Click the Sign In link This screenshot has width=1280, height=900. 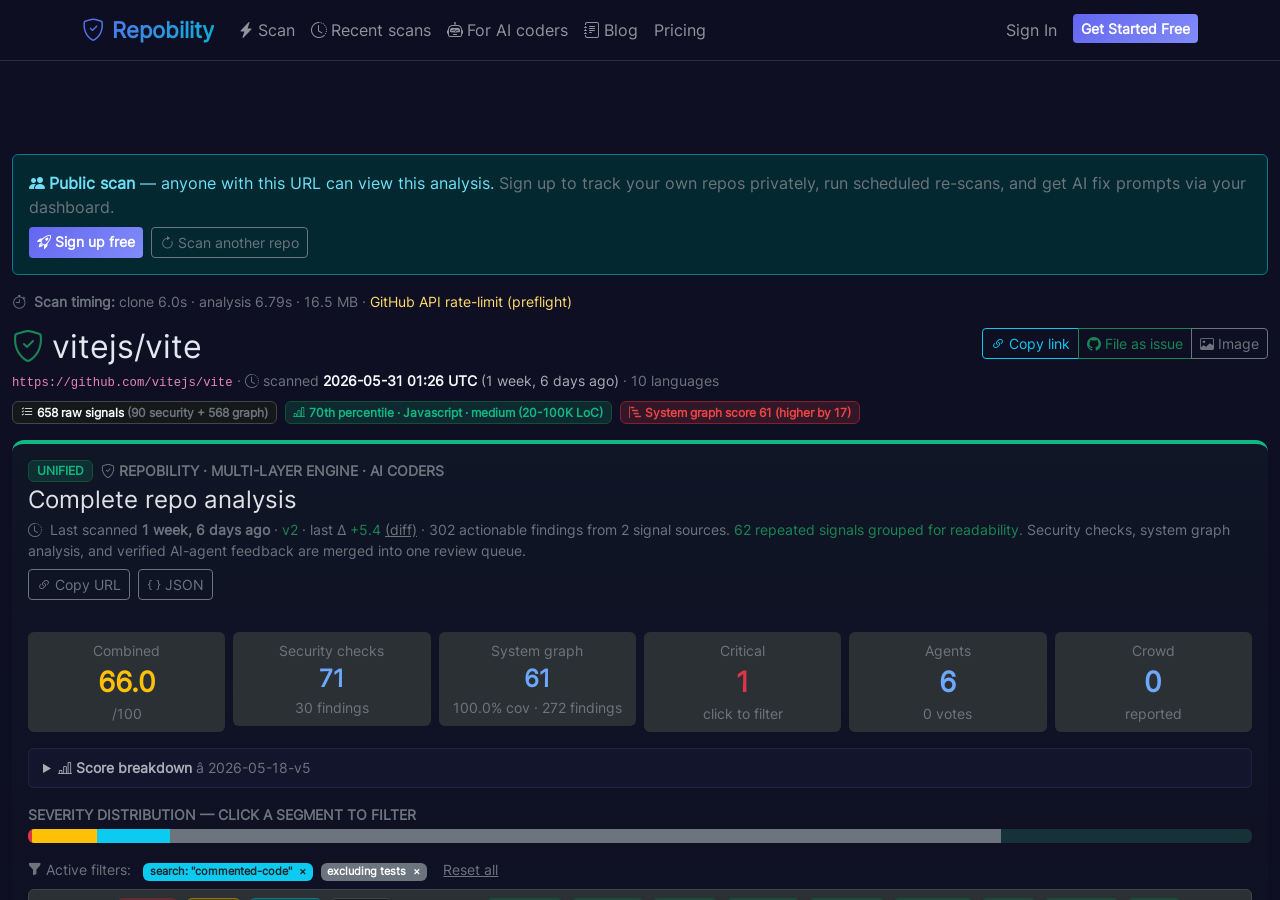pyautogui.click(x=1031, y=30)
